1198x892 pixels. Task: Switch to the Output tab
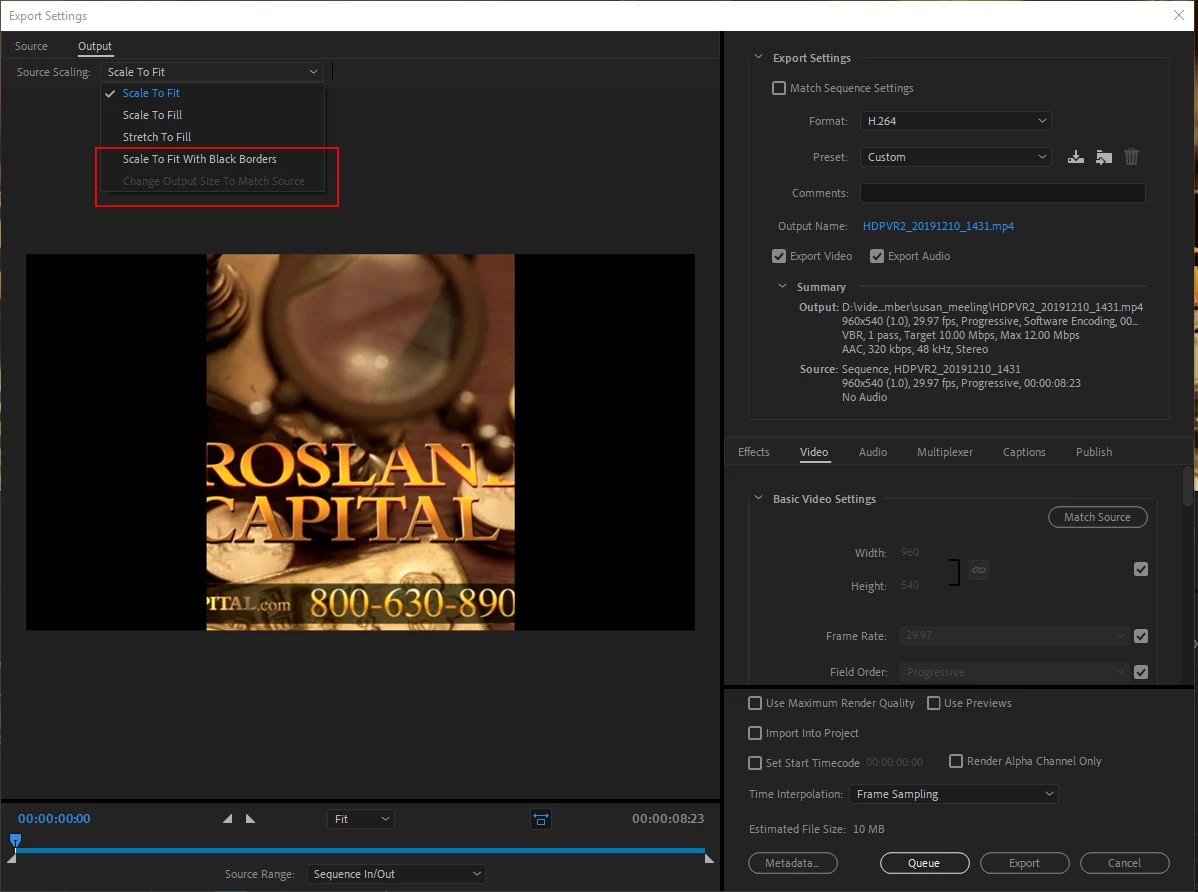coord(95,46)
